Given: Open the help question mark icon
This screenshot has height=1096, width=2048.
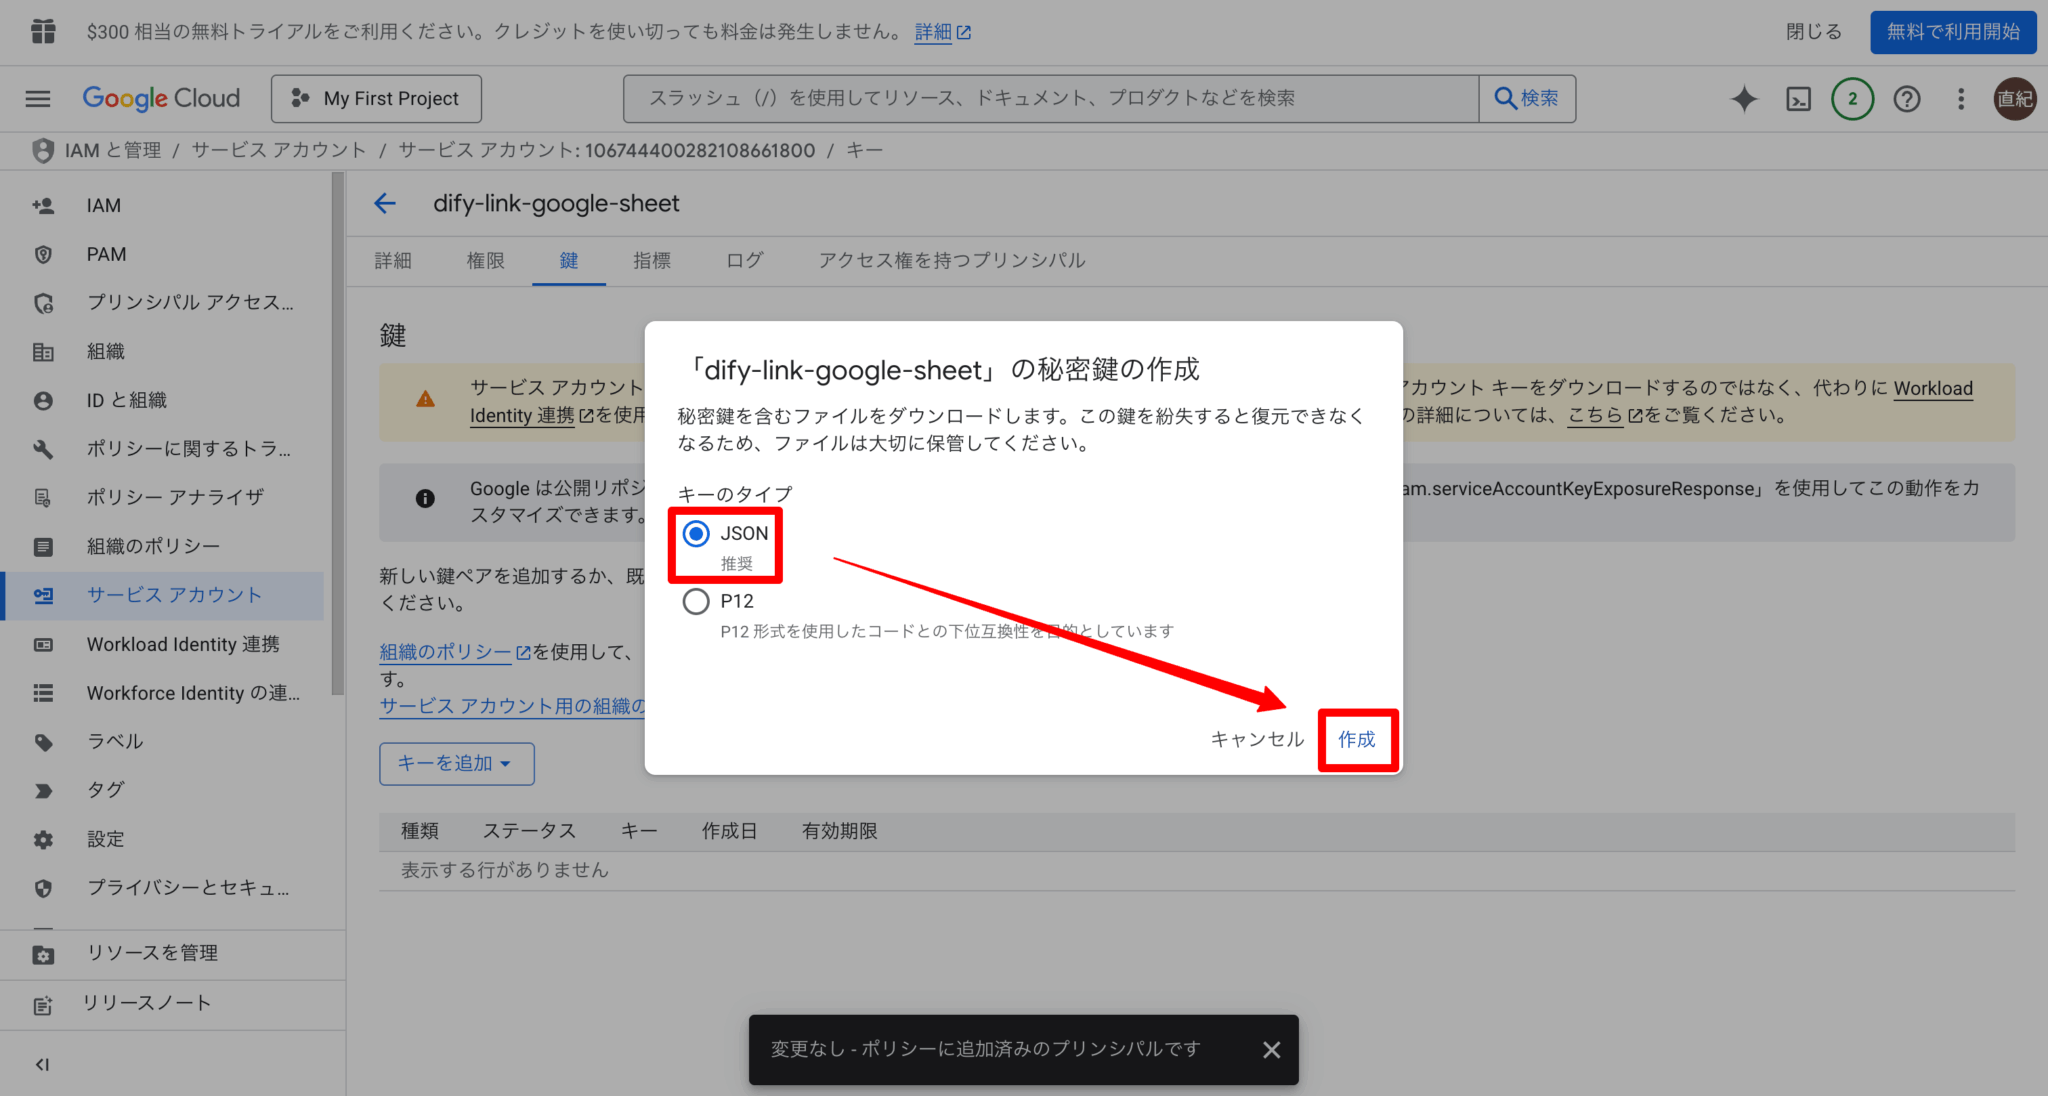Looking at the screenshot, I should [x=1907, y=98].
